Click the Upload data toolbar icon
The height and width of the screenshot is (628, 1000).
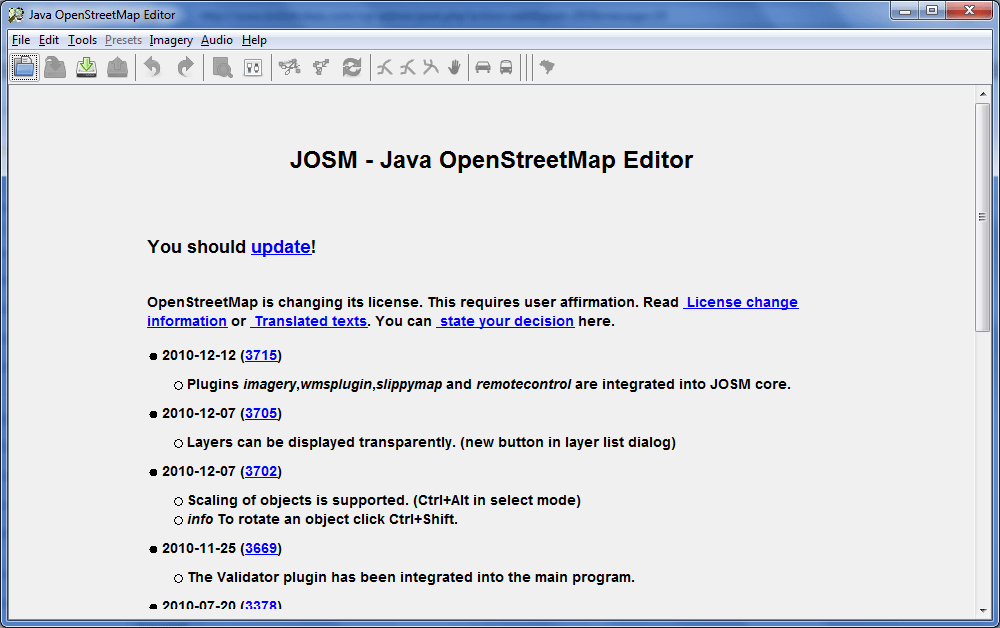click(x=117, y=67)
